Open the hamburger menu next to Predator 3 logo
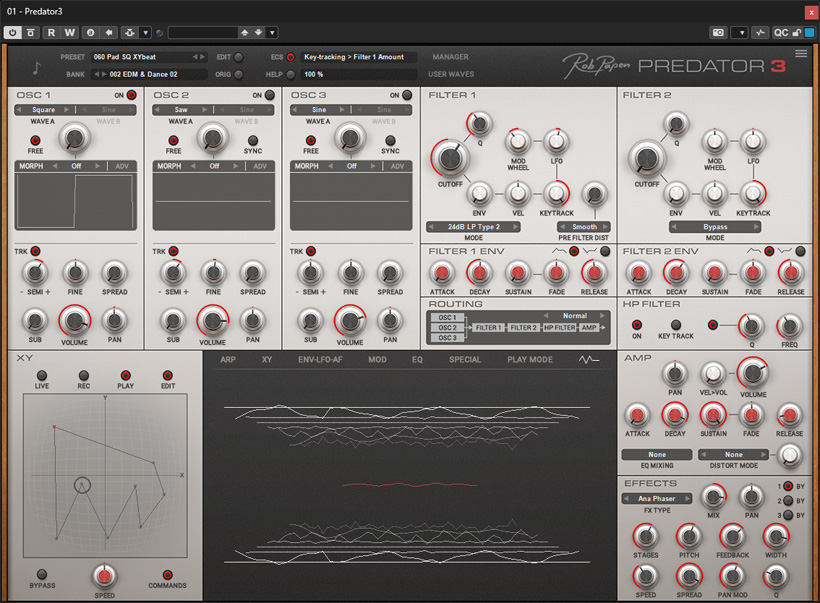Viewport: 820px width, 603px height. (801, 53)
